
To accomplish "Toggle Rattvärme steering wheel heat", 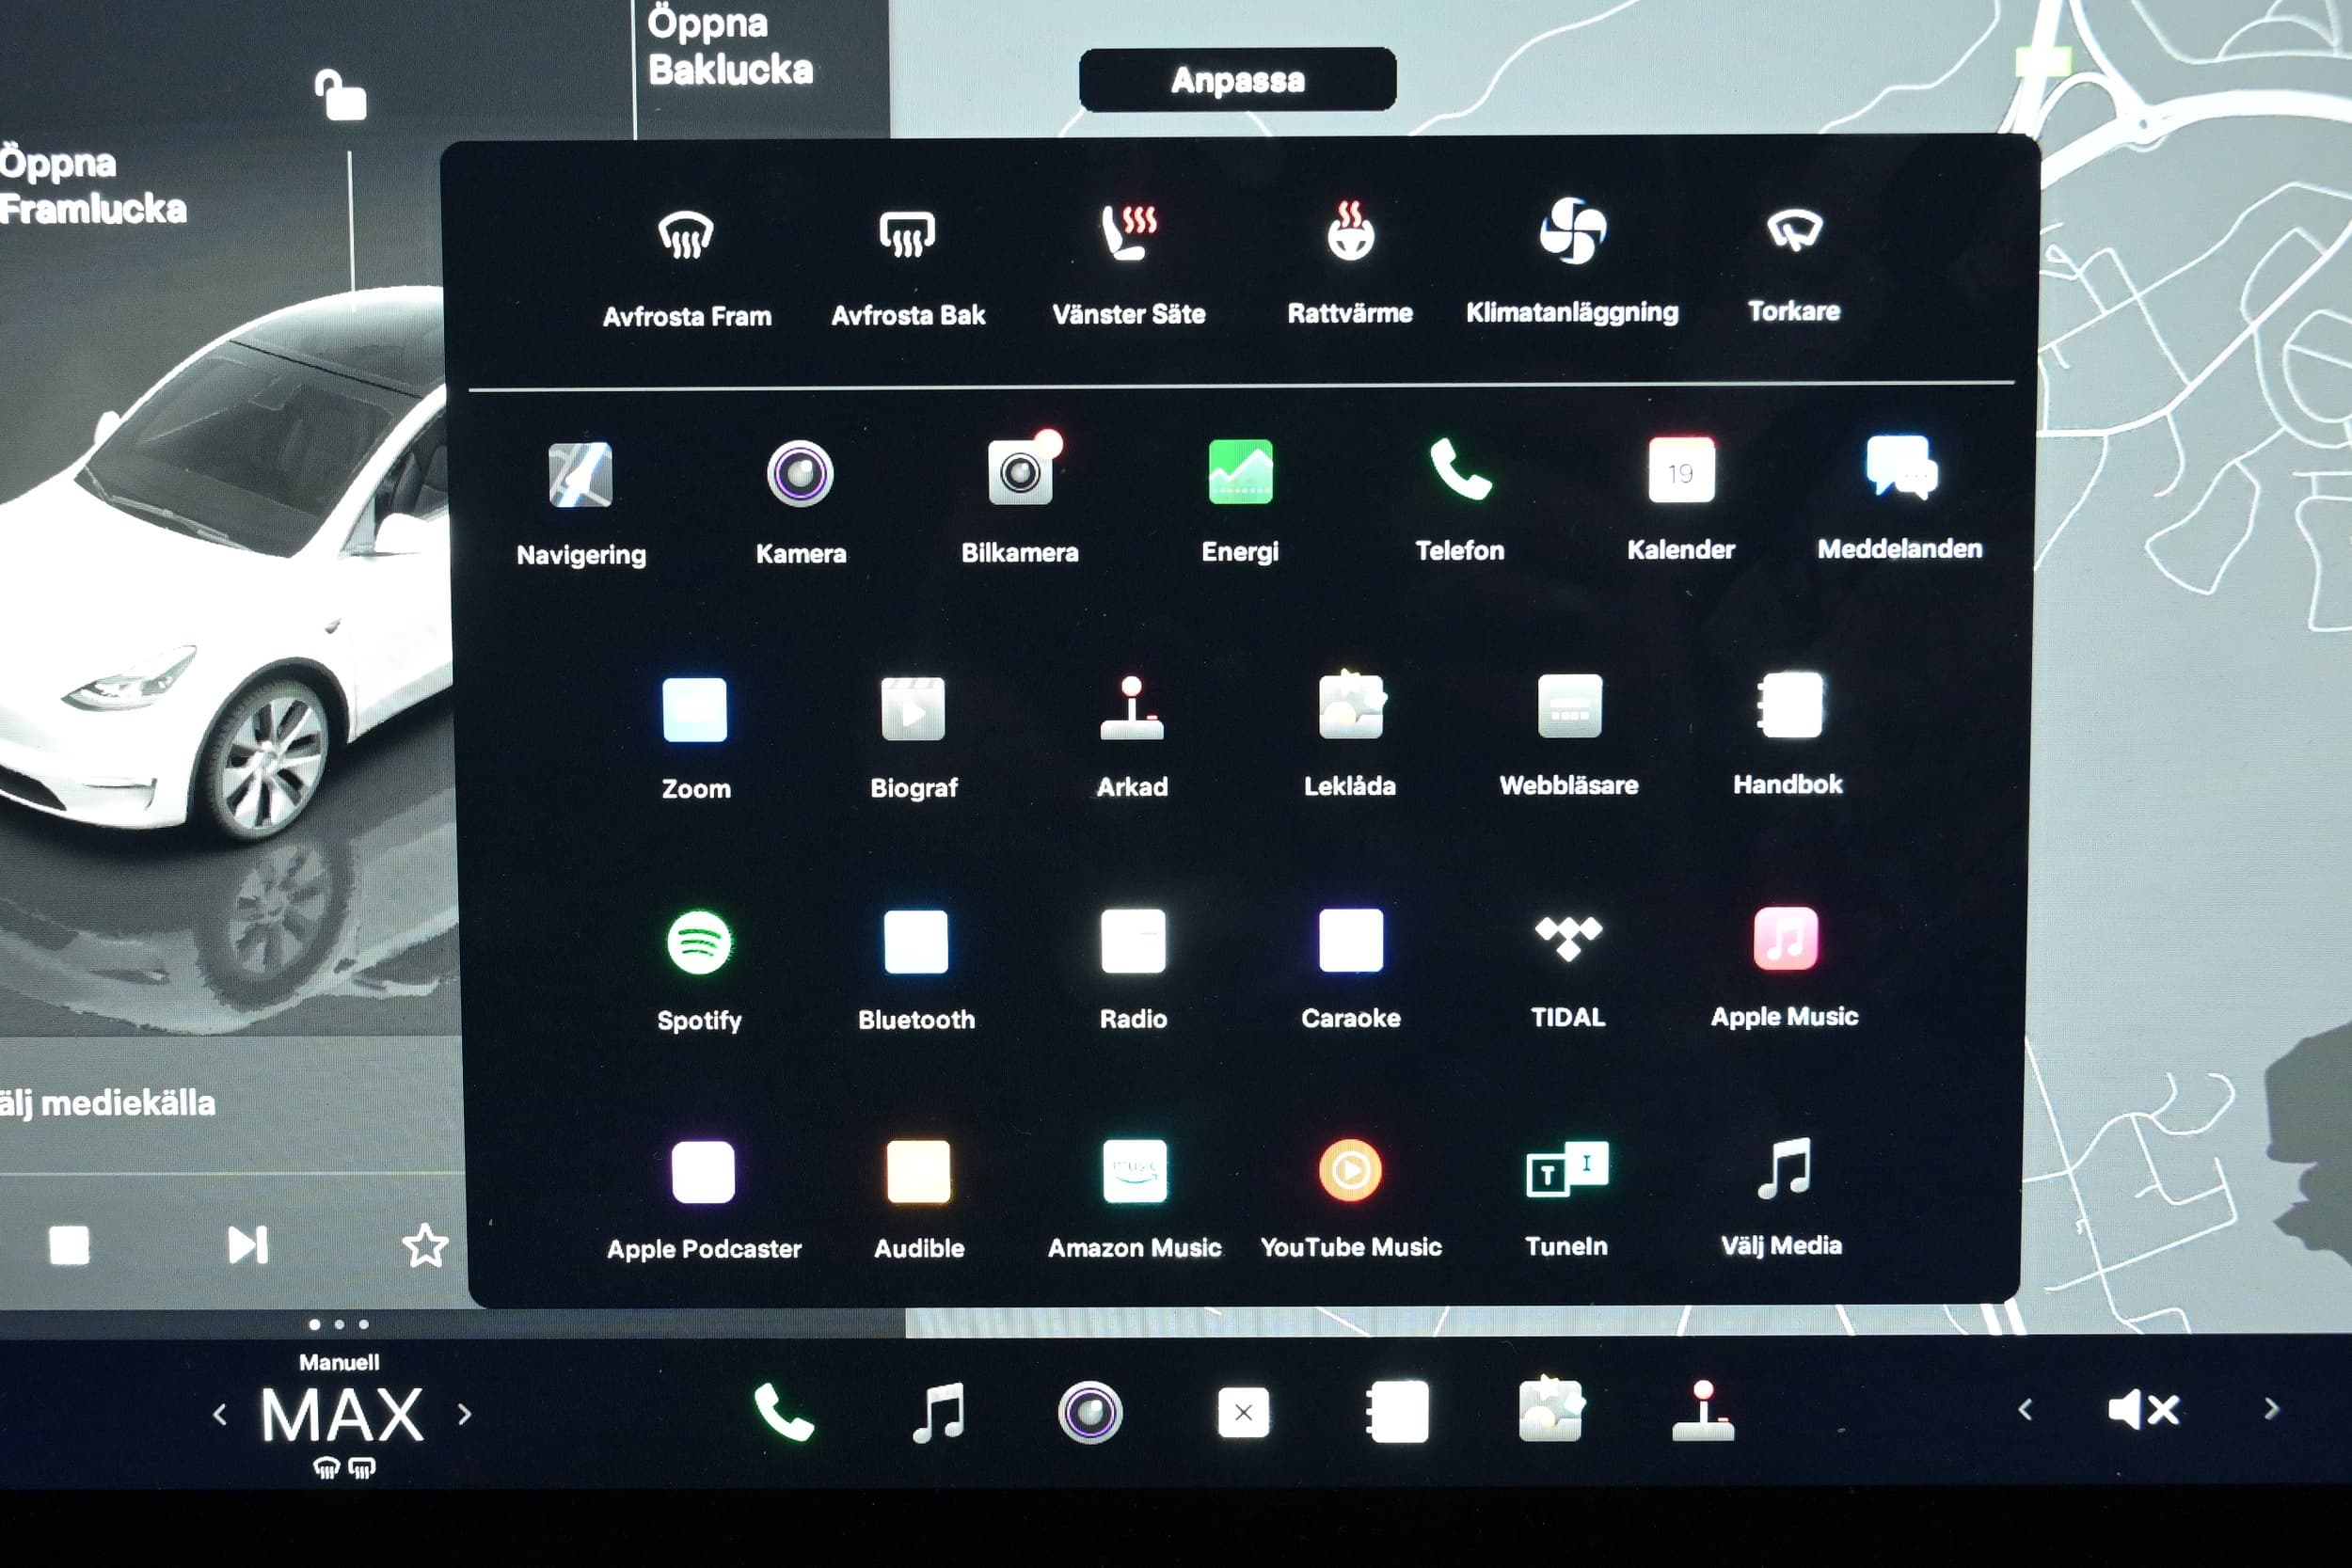I will click(x=1350, y=263).
